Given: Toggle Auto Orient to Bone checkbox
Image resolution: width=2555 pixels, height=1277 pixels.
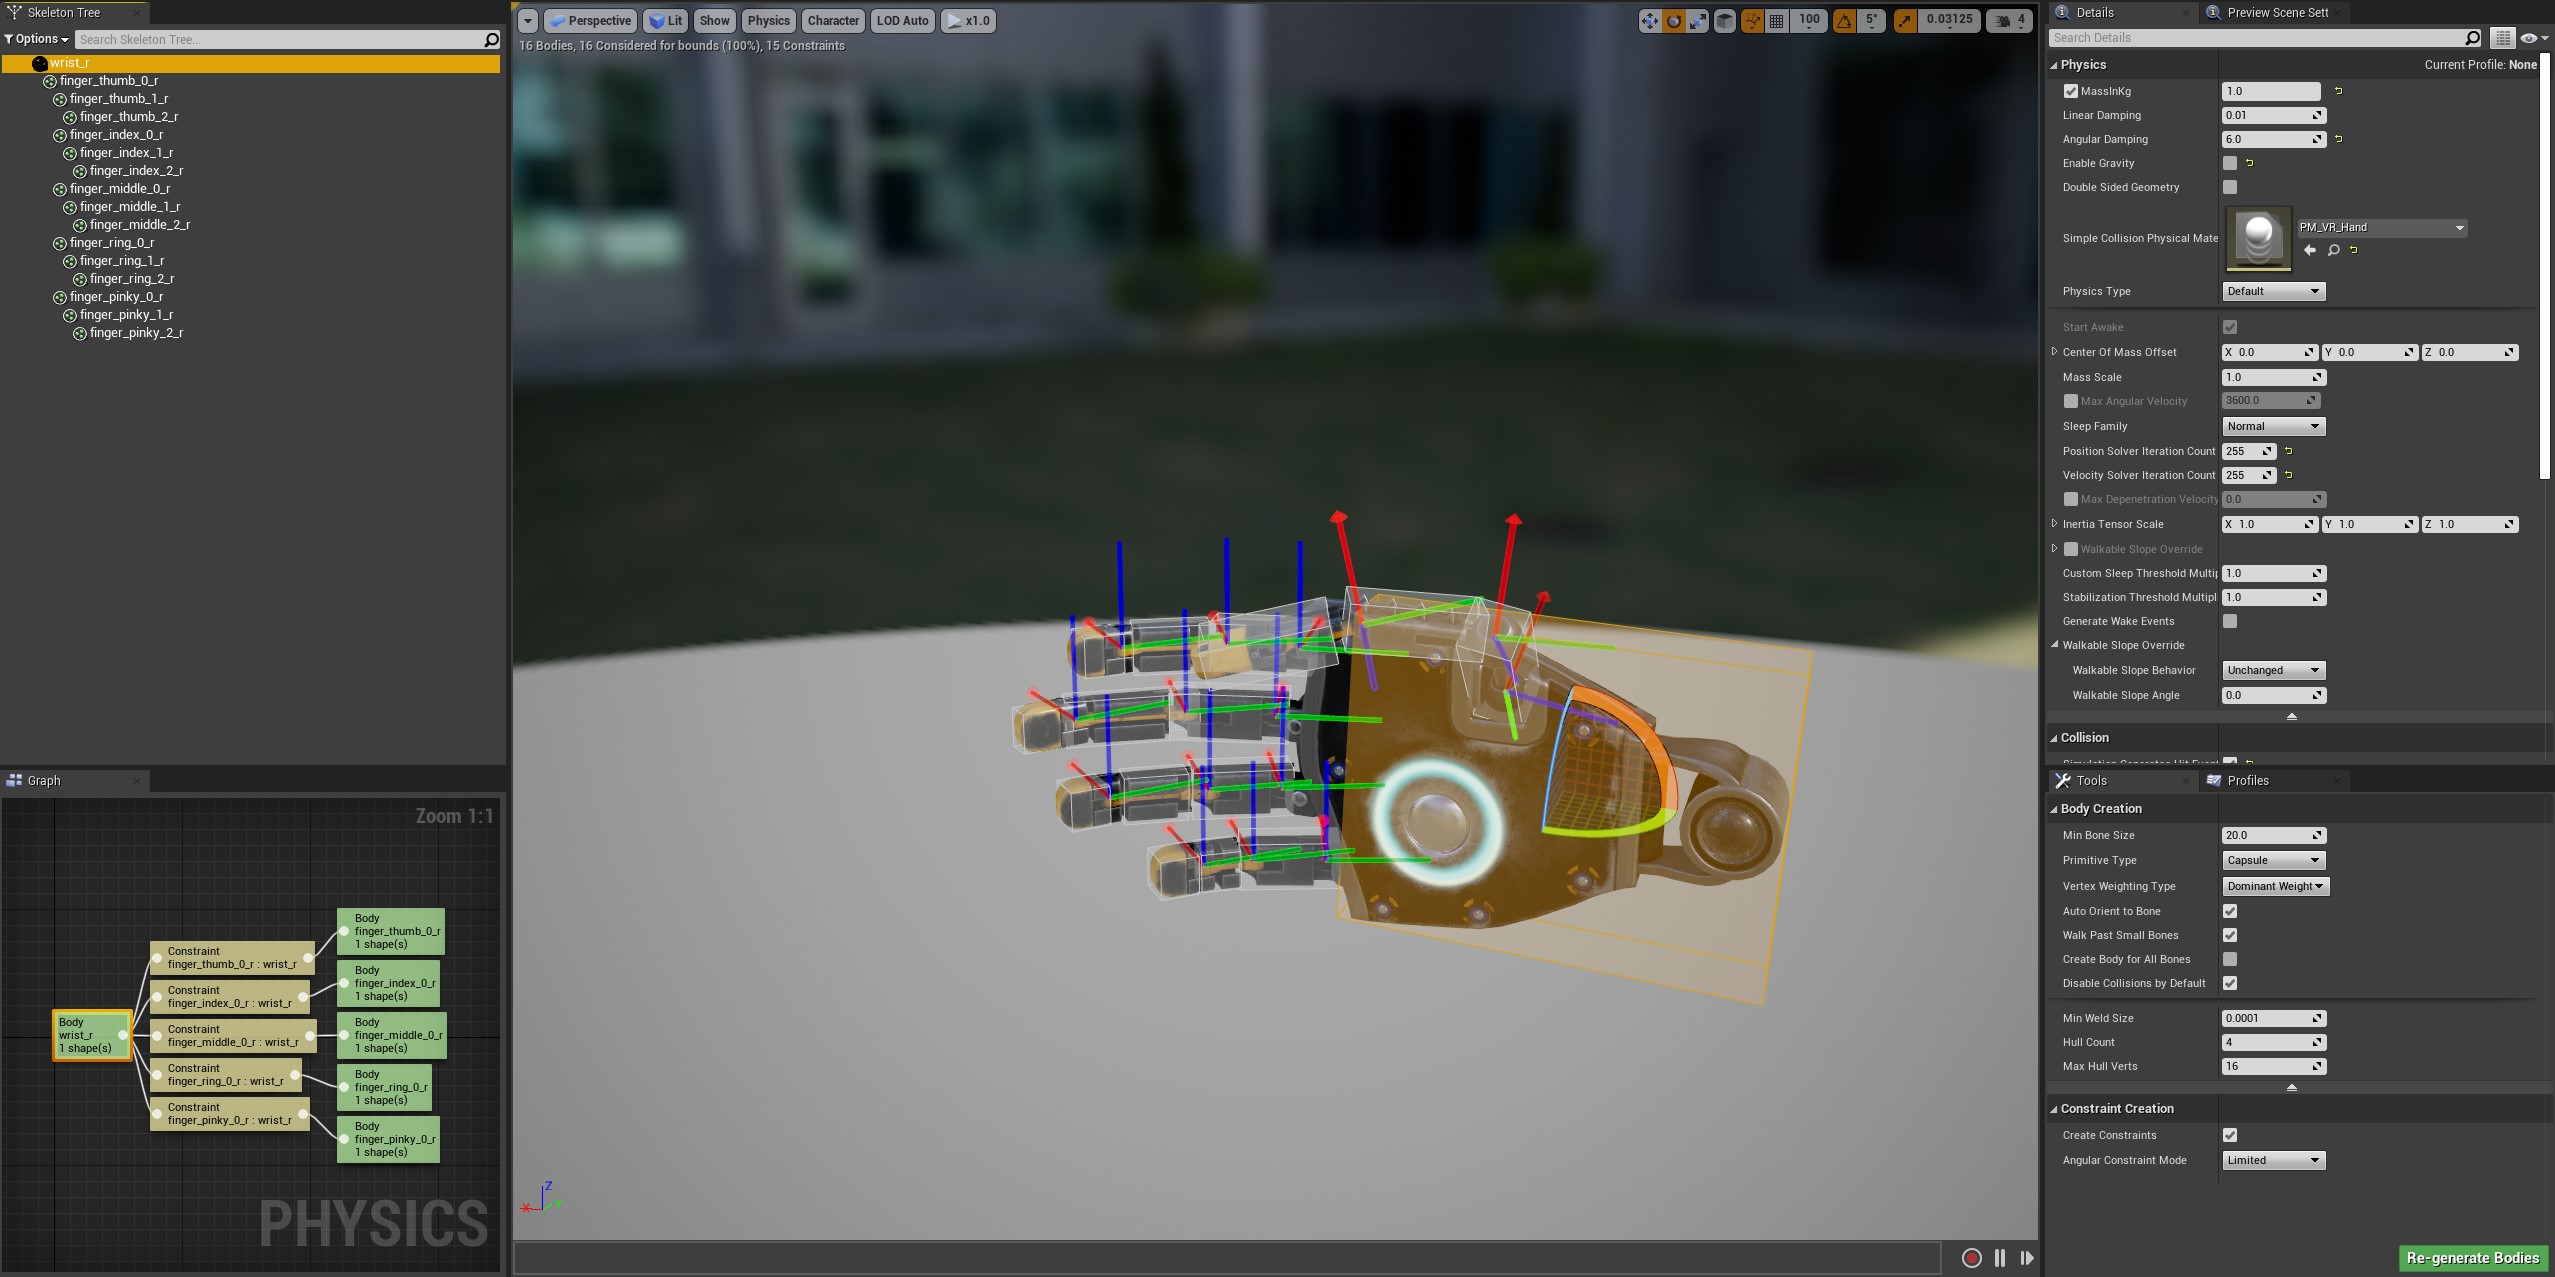Looking at the screenshot, I should click(x=2229, y=911).
